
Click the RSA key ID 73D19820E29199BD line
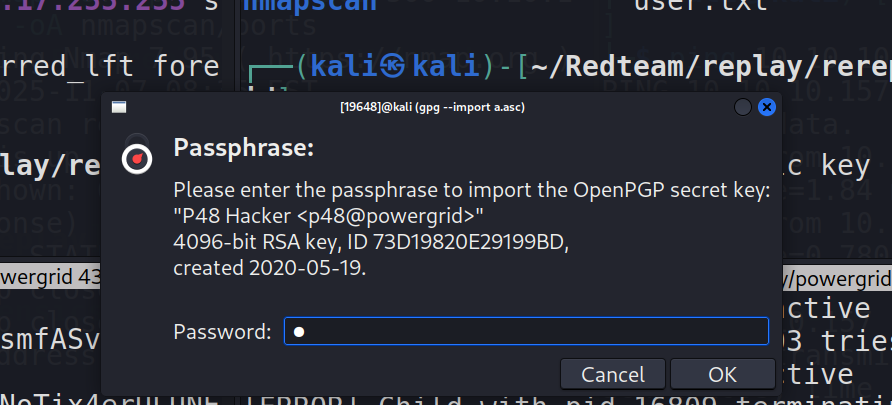click(371, 242)
